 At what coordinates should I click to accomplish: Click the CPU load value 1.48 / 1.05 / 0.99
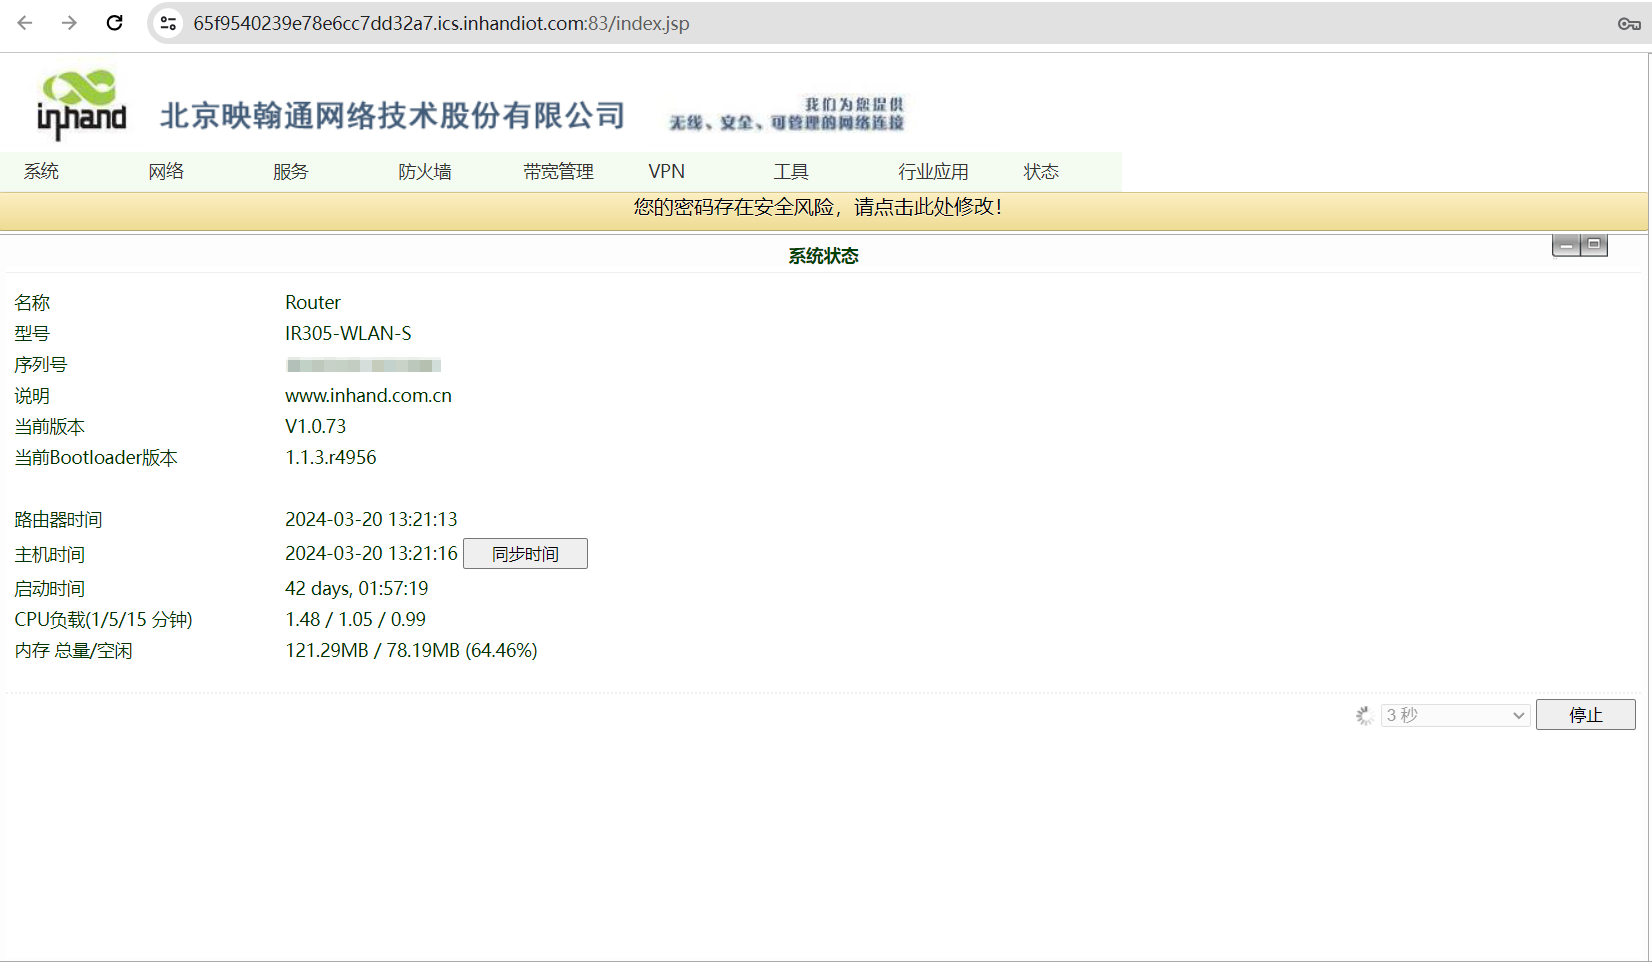point(356,620)
